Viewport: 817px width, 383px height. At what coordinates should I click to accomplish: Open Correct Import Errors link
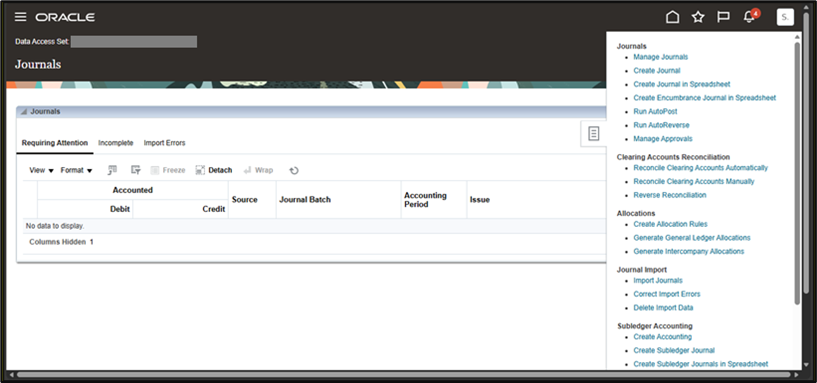pyautogui.click(x=666, y=294)
